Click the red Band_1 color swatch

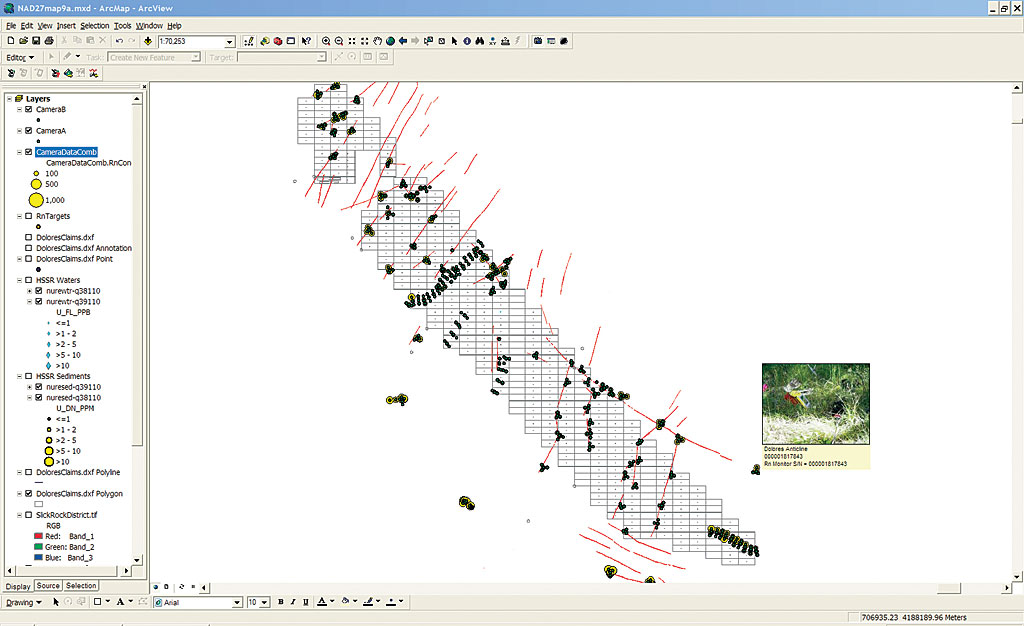[39, 537]
